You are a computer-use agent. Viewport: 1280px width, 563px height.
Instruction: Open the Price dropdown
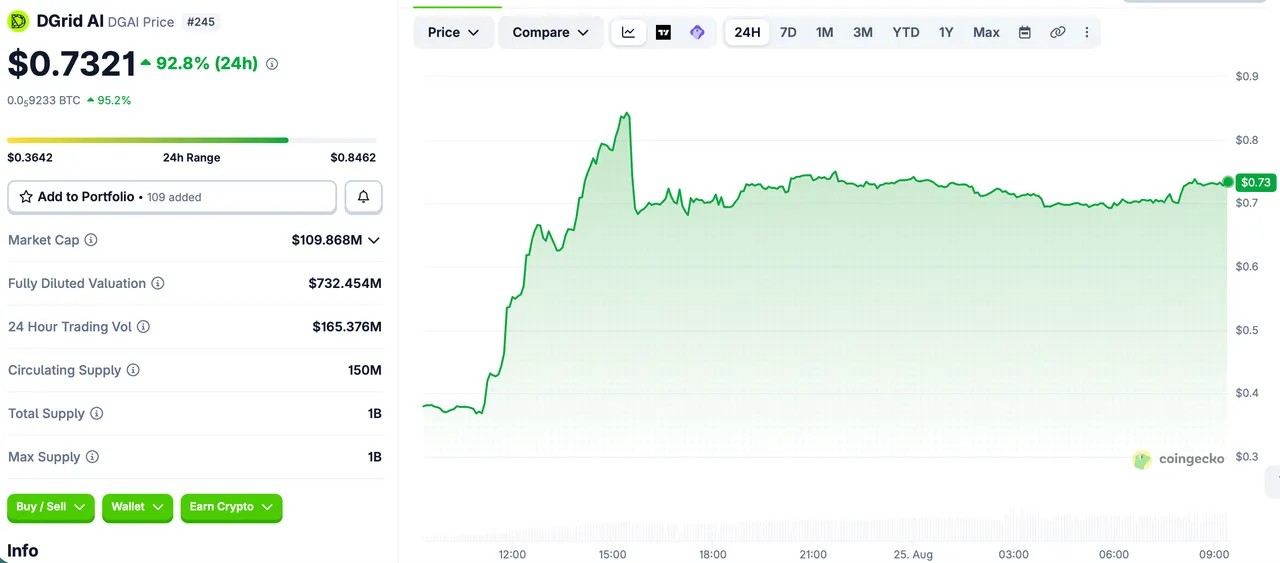click(454, 32)
